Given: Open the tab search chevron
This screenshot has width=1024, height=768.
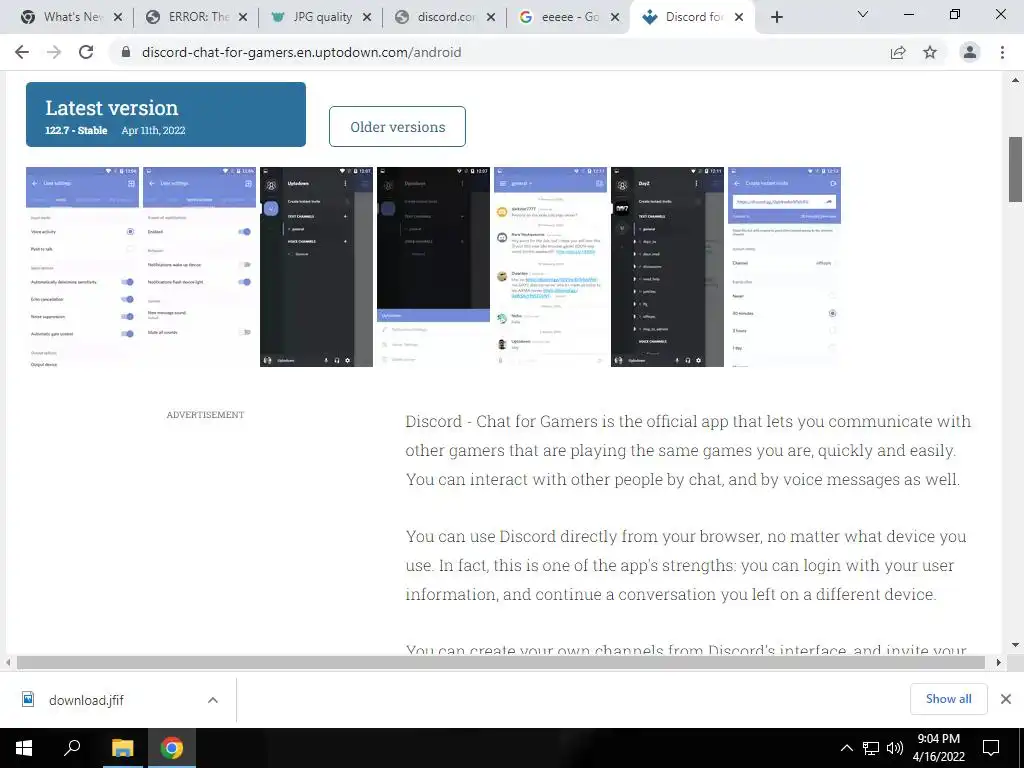Looking at the screenshot, I should point(863,14).
